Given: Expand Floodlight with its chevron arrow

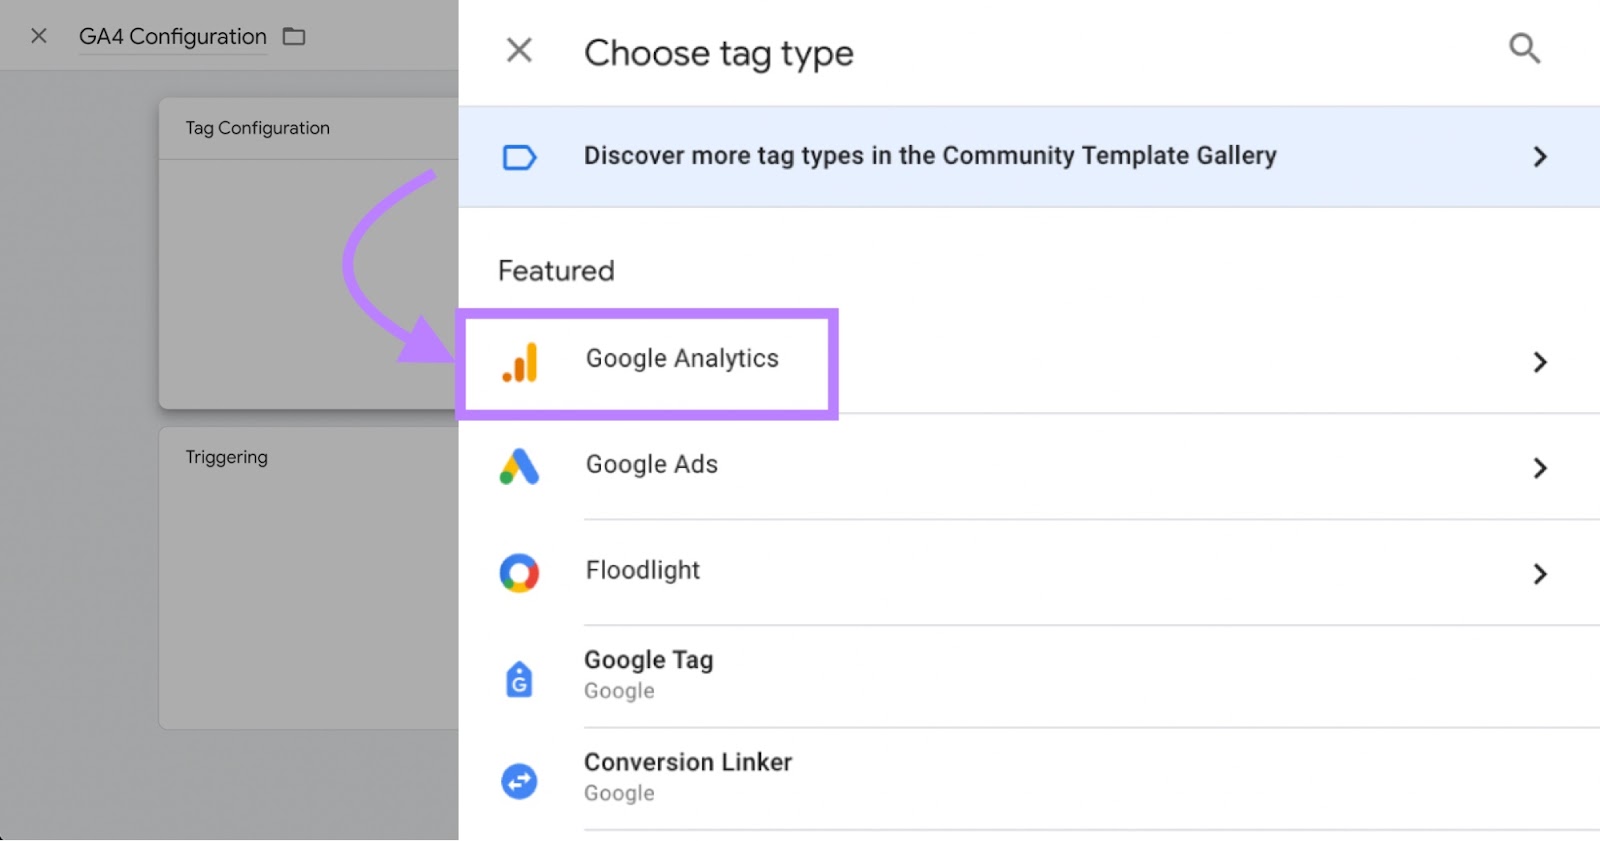Looking at the screenshot, I should pyautogui.click(x=1539, y=574).
